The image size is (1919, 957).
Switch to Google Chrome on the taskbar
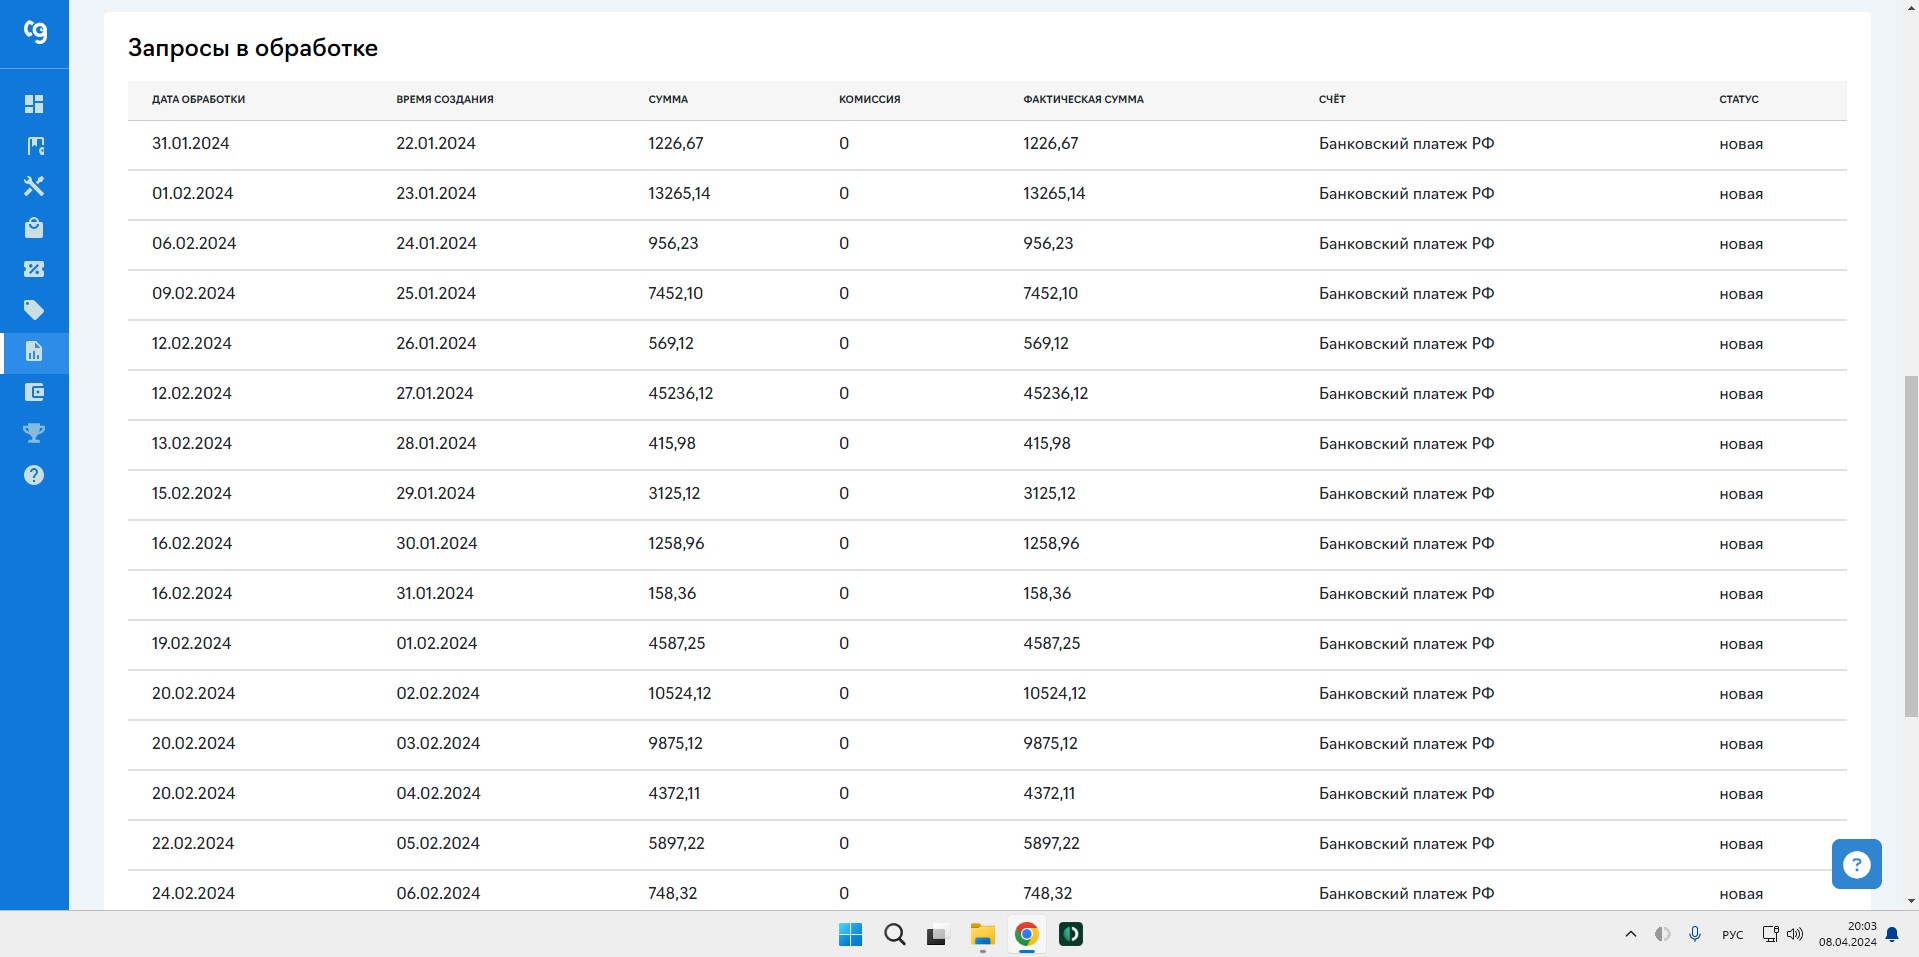(x=1026, y=934)
